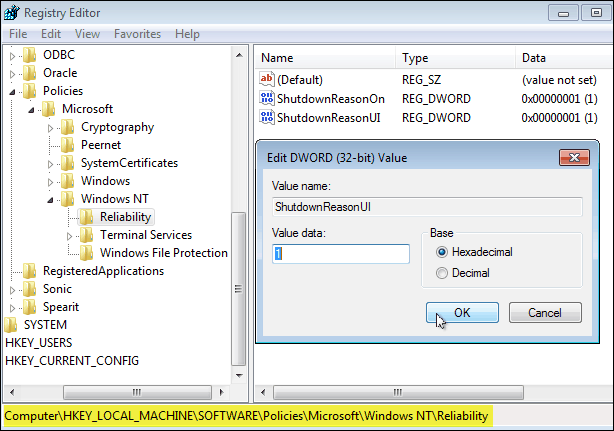Image resolution: width=614 pixels, height=431 pixels.
Task: Click the SYSTEM folder icon
Action: pyautogui.click(x=11, y=325)
